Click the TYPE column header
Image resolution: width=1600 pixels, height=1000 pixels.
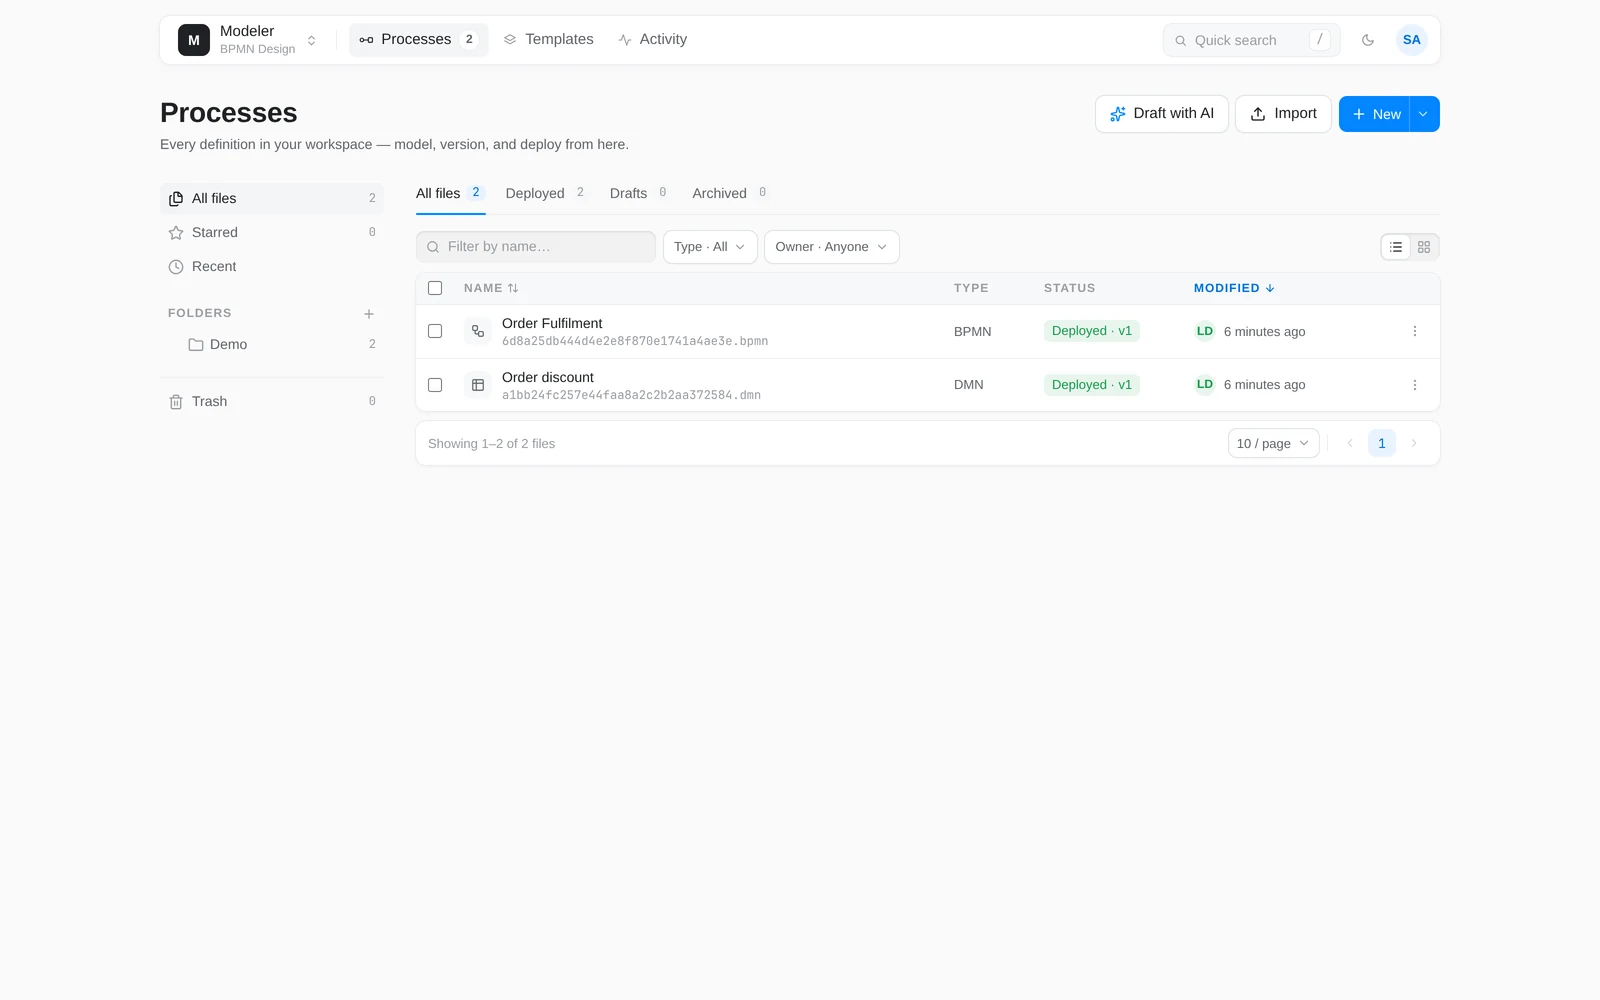pos(971,288)
